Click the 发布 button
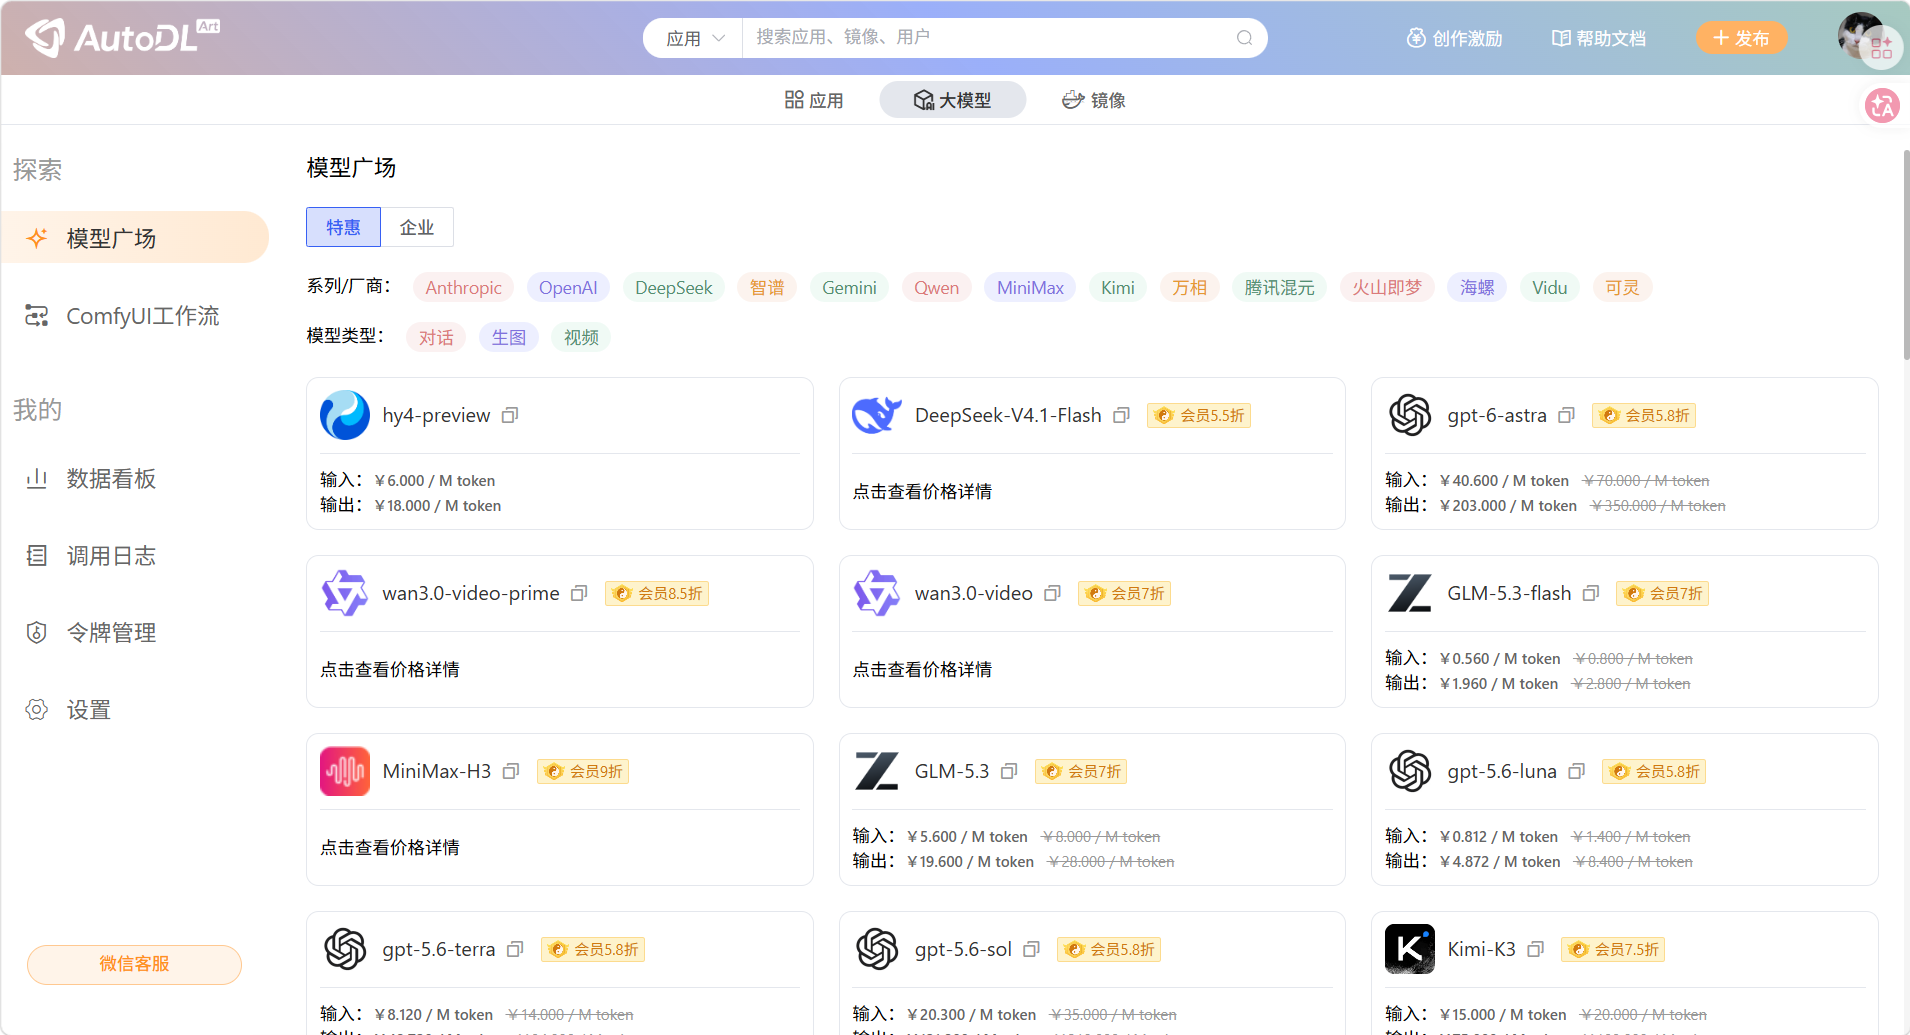 pyautogui.click(x=1741, y=38)
